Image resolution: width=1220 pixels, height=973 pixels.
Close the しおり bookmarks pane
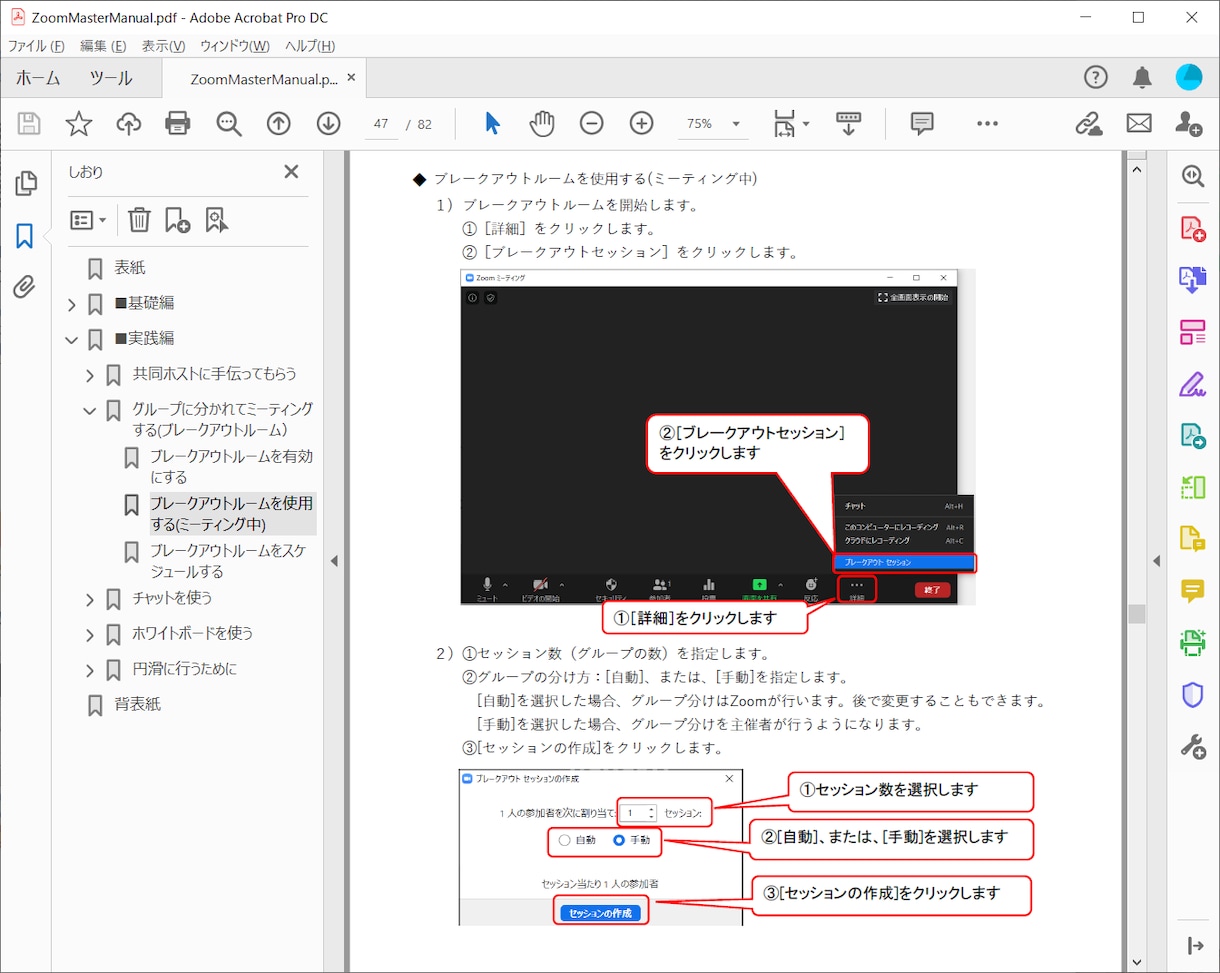(291, 171)
